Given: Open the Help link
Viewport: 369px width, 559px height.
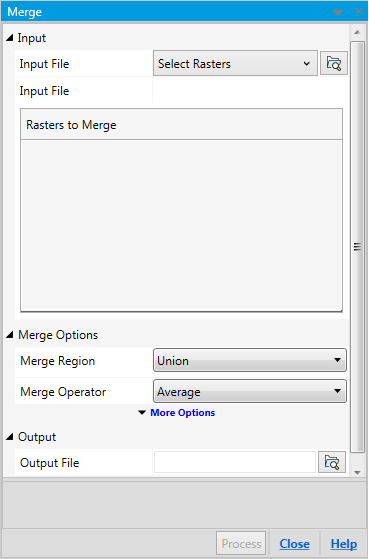Looking at the screenshot, I should click(344, 544).
